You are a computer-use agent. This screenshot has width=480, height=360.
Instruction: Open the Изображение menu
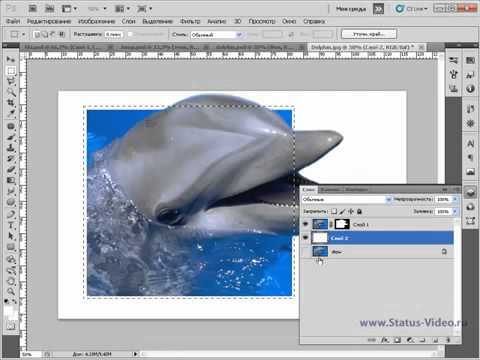(96, 21)
